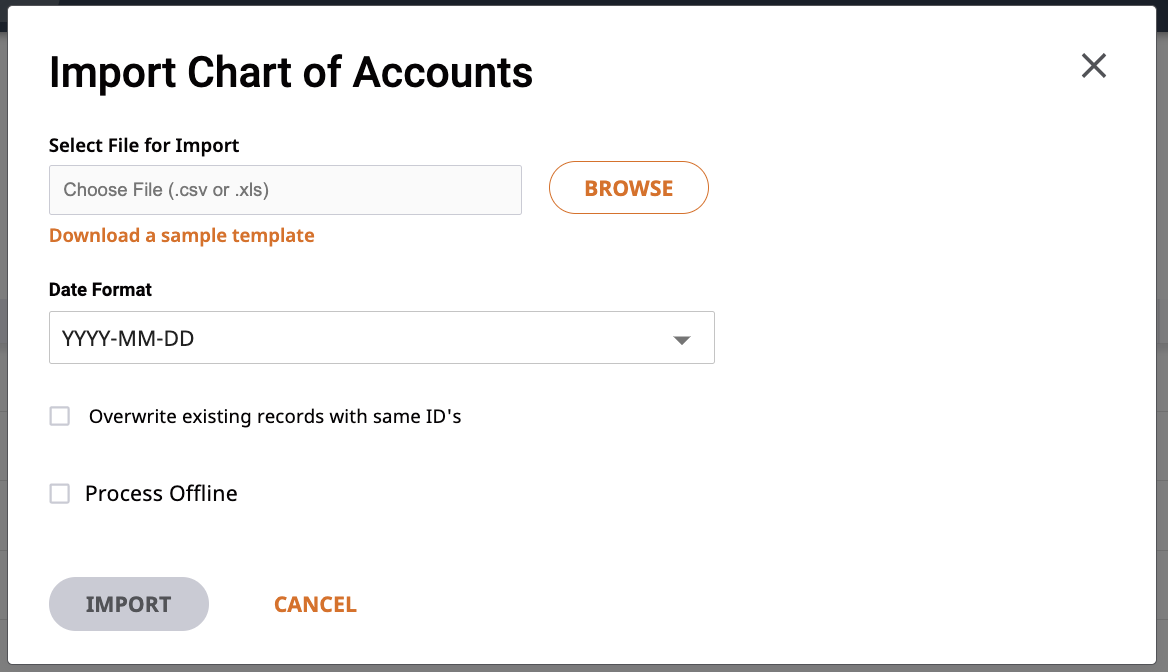Click the Choose File input field
The image size is (1168, 672).
pyautogui.click(x=285, y=190)
